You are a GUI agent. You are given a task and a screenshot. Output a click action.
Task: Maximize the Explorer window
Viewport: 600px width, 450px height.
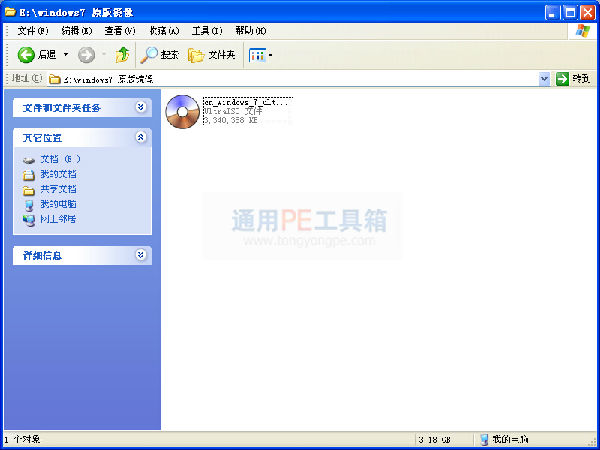(x=570, y=13)
